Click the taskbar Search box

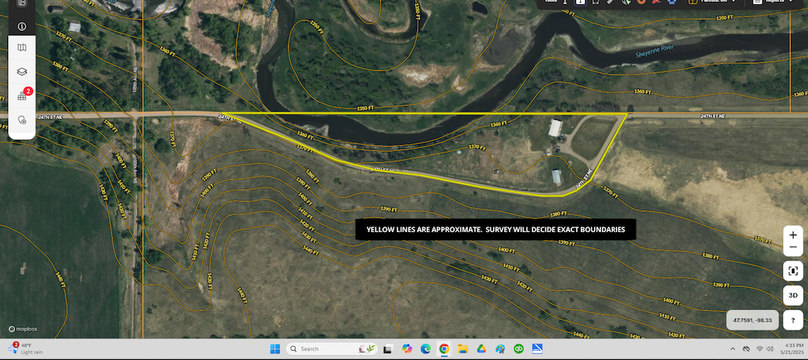(x=332, y=349)
